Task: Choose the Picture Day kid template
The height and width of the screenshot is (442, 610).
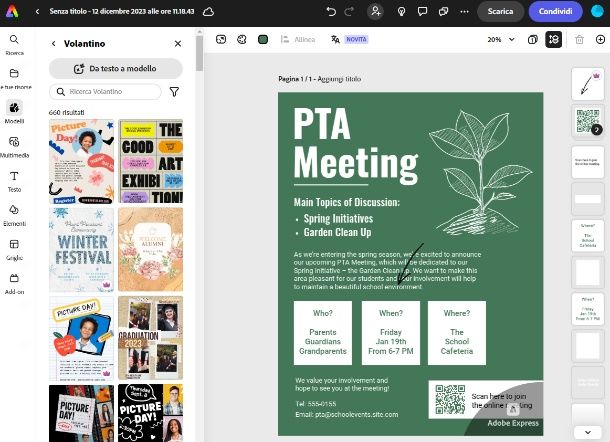Action: click(82, 161)
